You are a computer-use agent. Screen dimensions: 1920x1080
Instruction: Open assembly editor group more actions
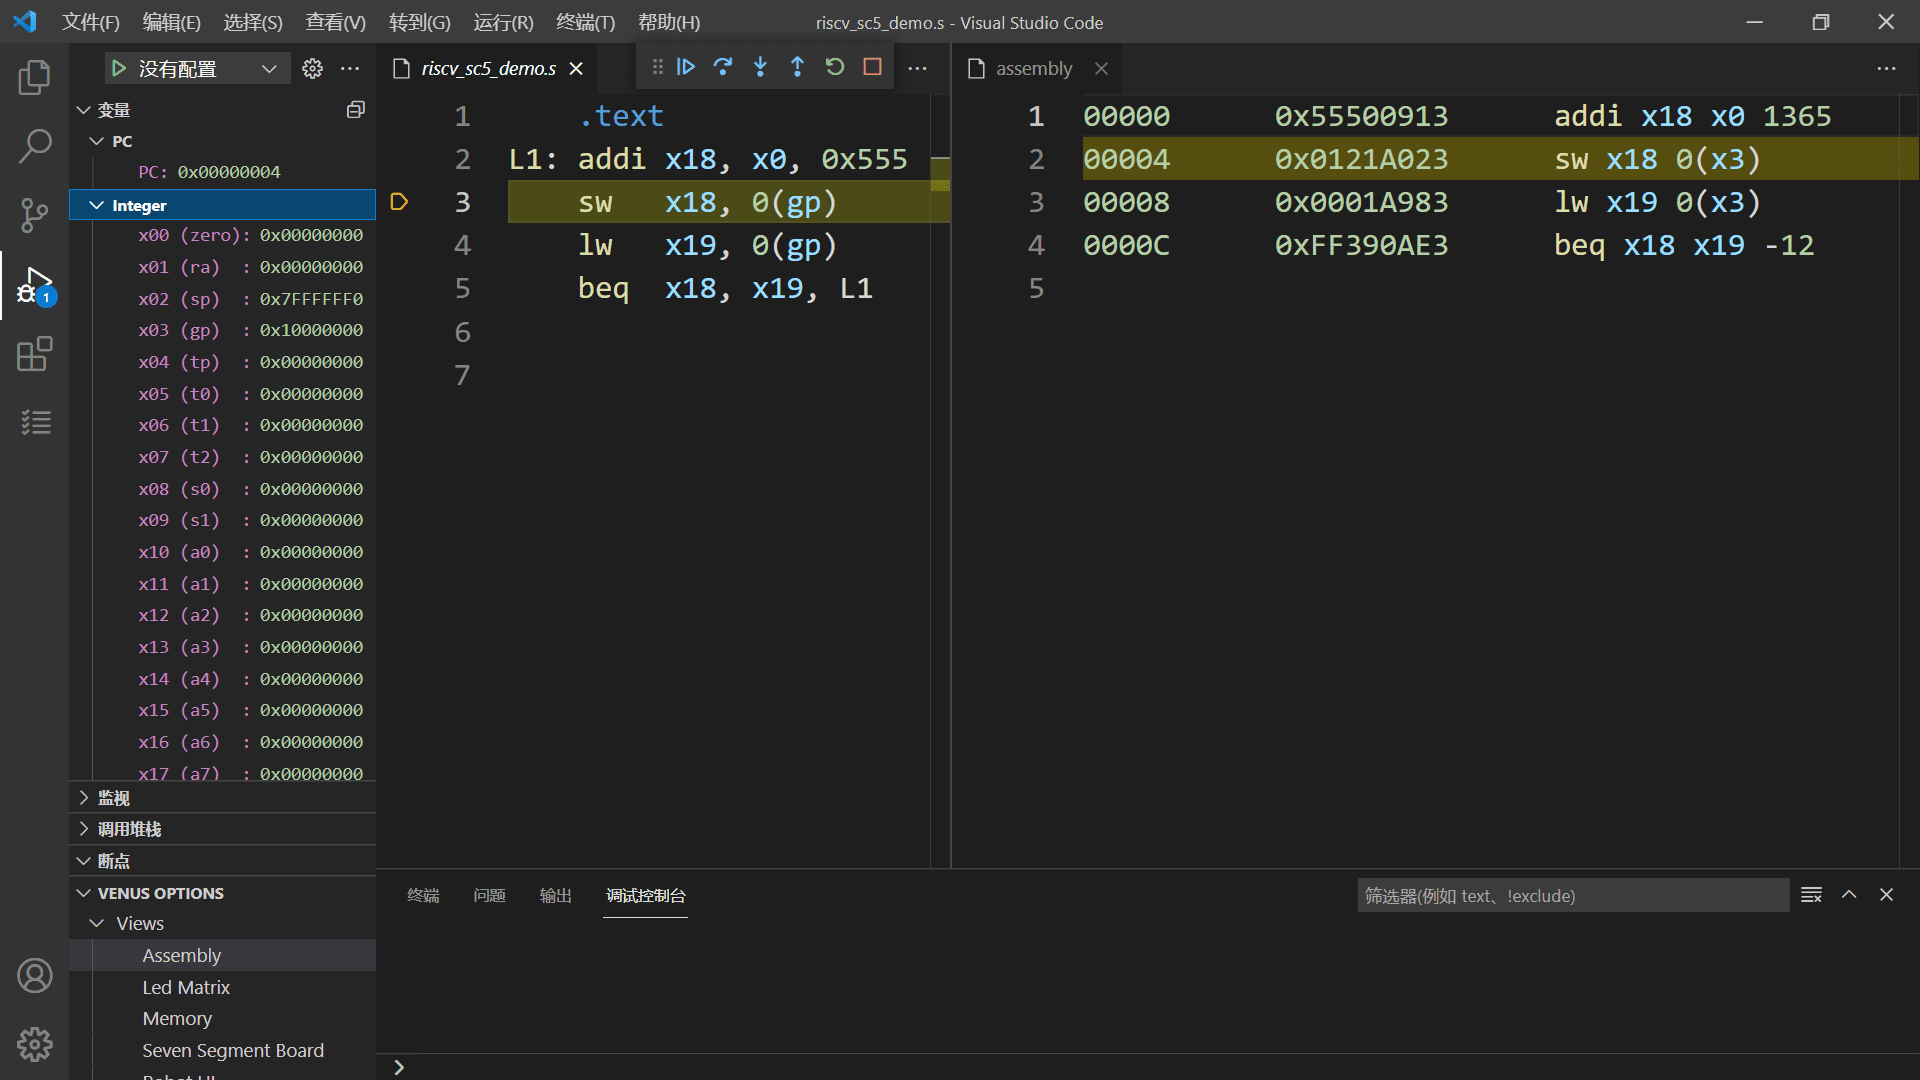[1886, 68]
